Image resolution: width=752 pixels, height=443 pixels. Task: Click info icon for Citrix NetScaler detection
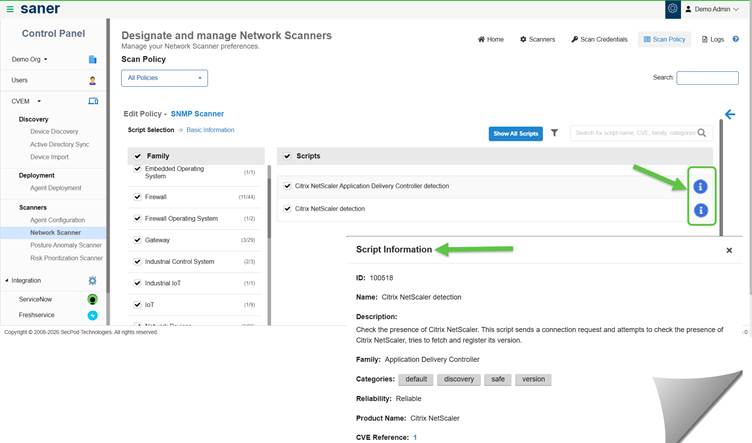701,210
